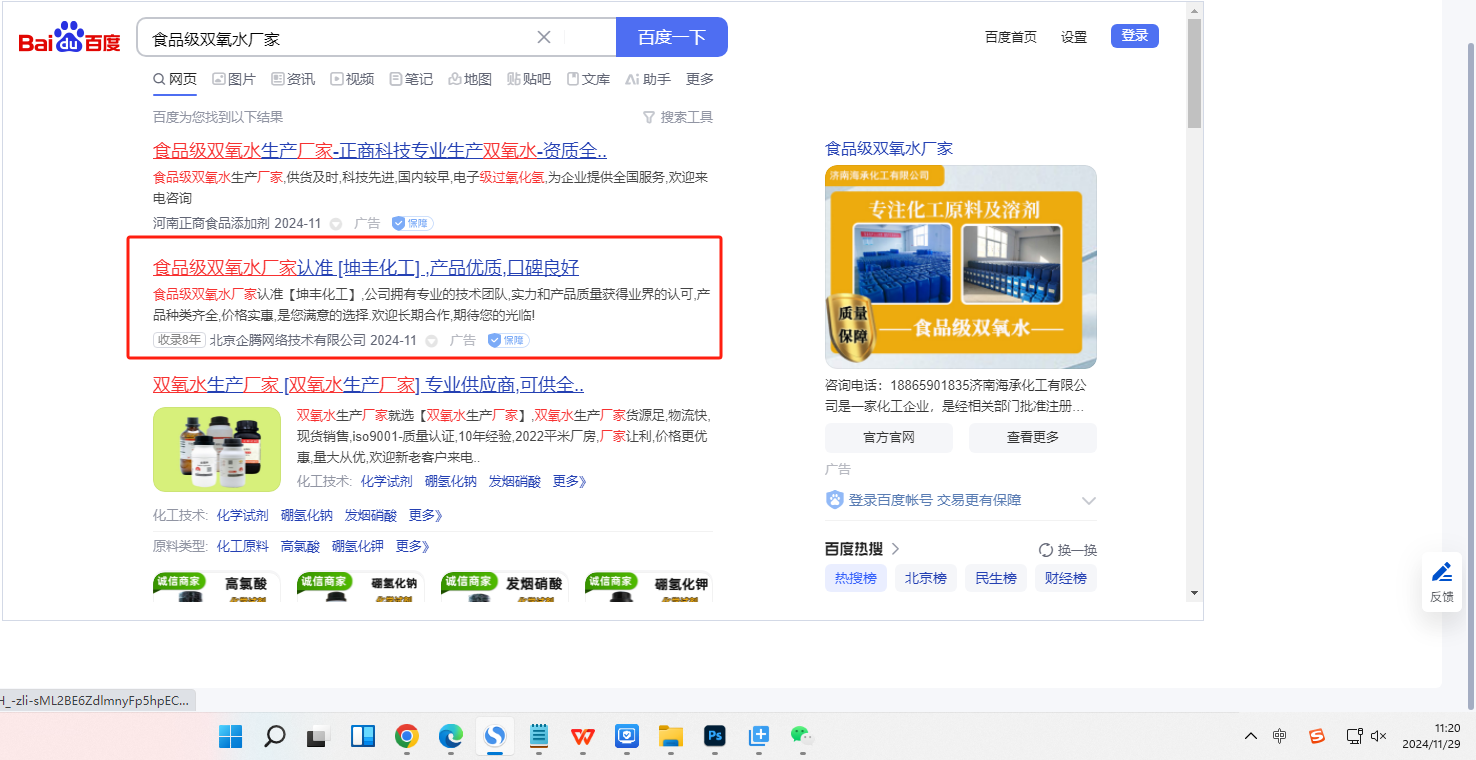The height and width of the screenshot is (760, 1476).
Task: Open the Windows Start menu
Action: click(x=231, y=737)
